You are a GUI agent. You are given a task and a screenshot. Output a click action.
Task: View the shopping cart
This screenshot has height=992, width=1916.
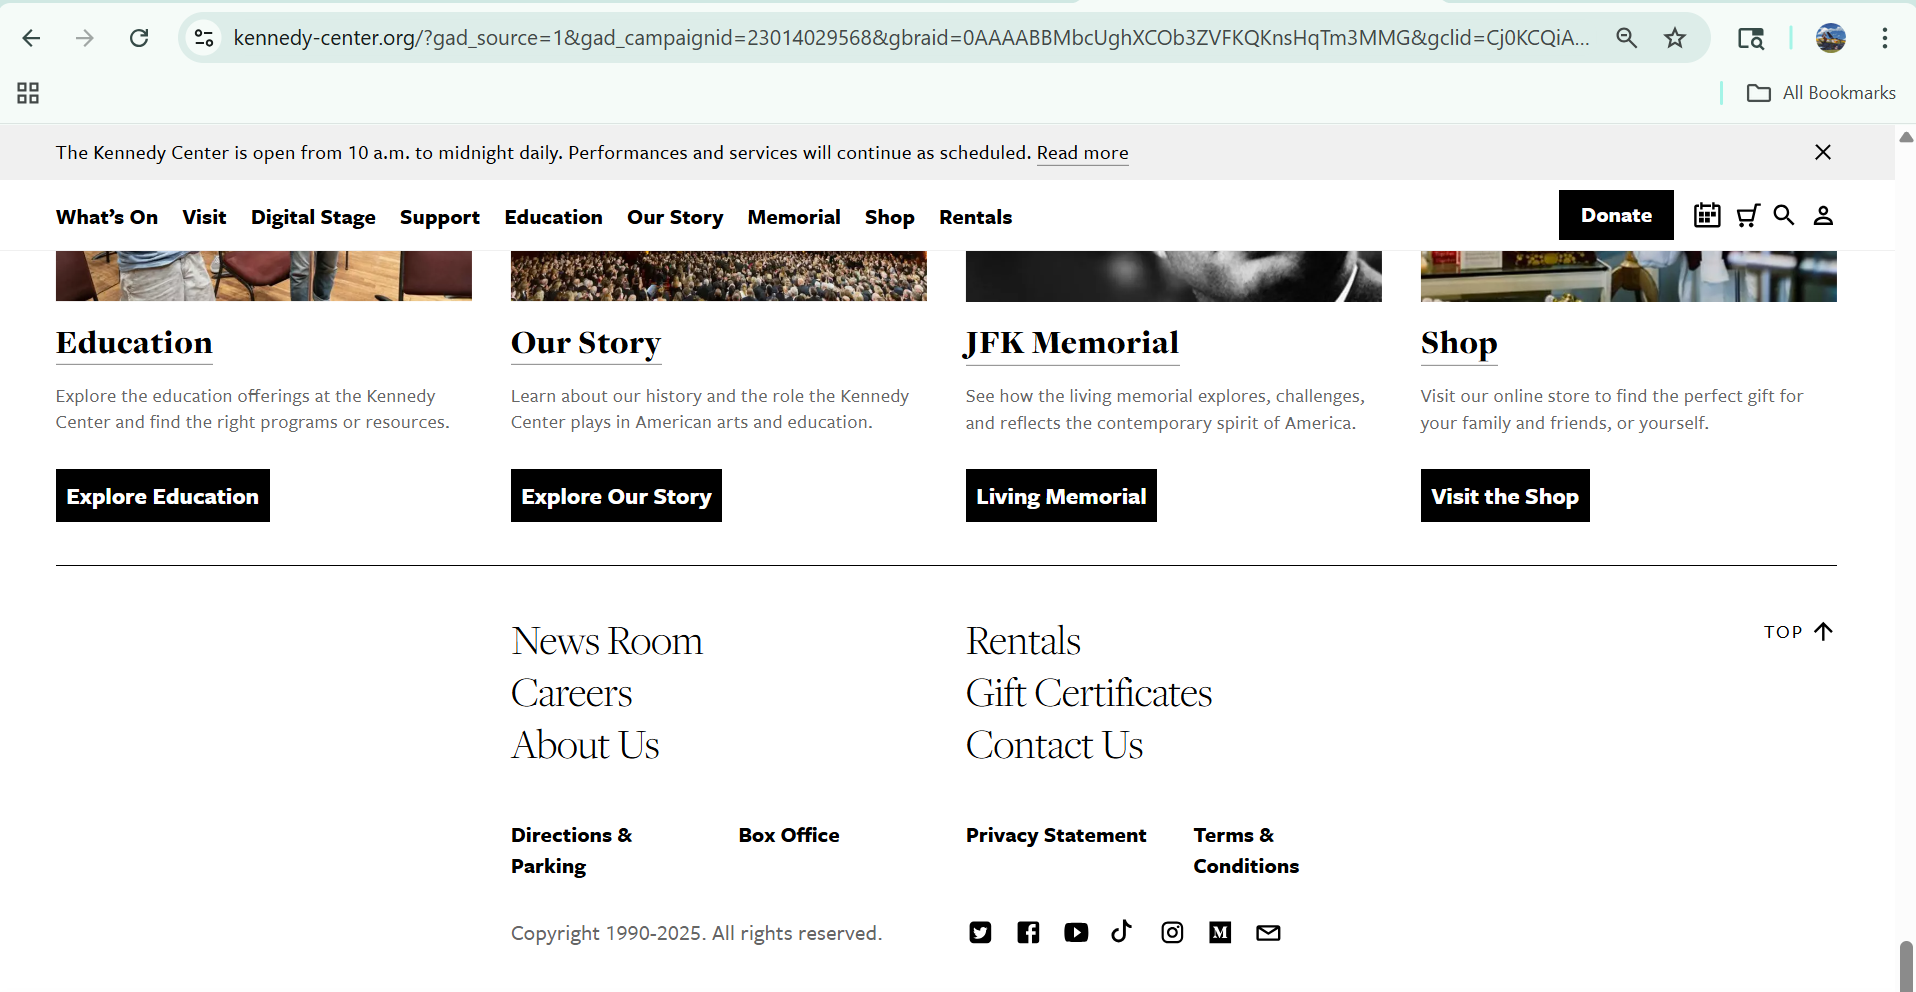1747,215
